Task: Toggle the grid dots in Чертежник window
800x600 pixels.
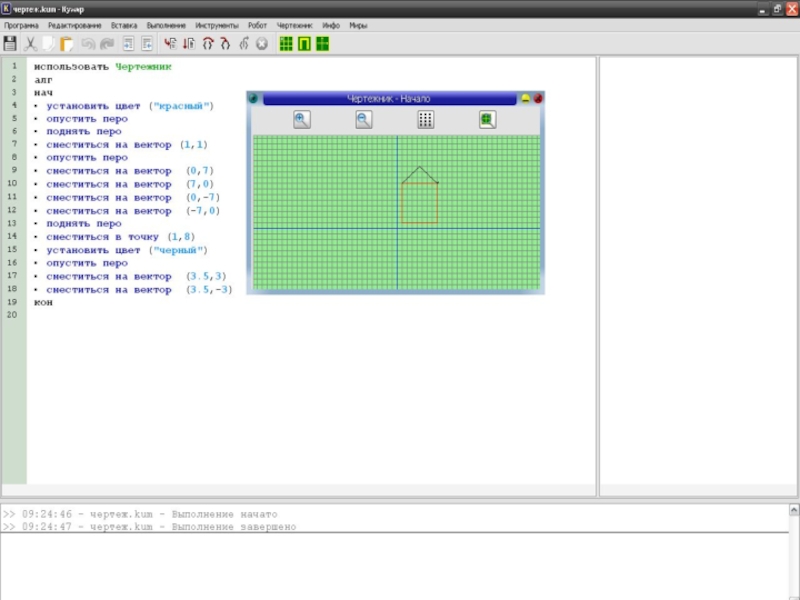Action: coord(426,120)
